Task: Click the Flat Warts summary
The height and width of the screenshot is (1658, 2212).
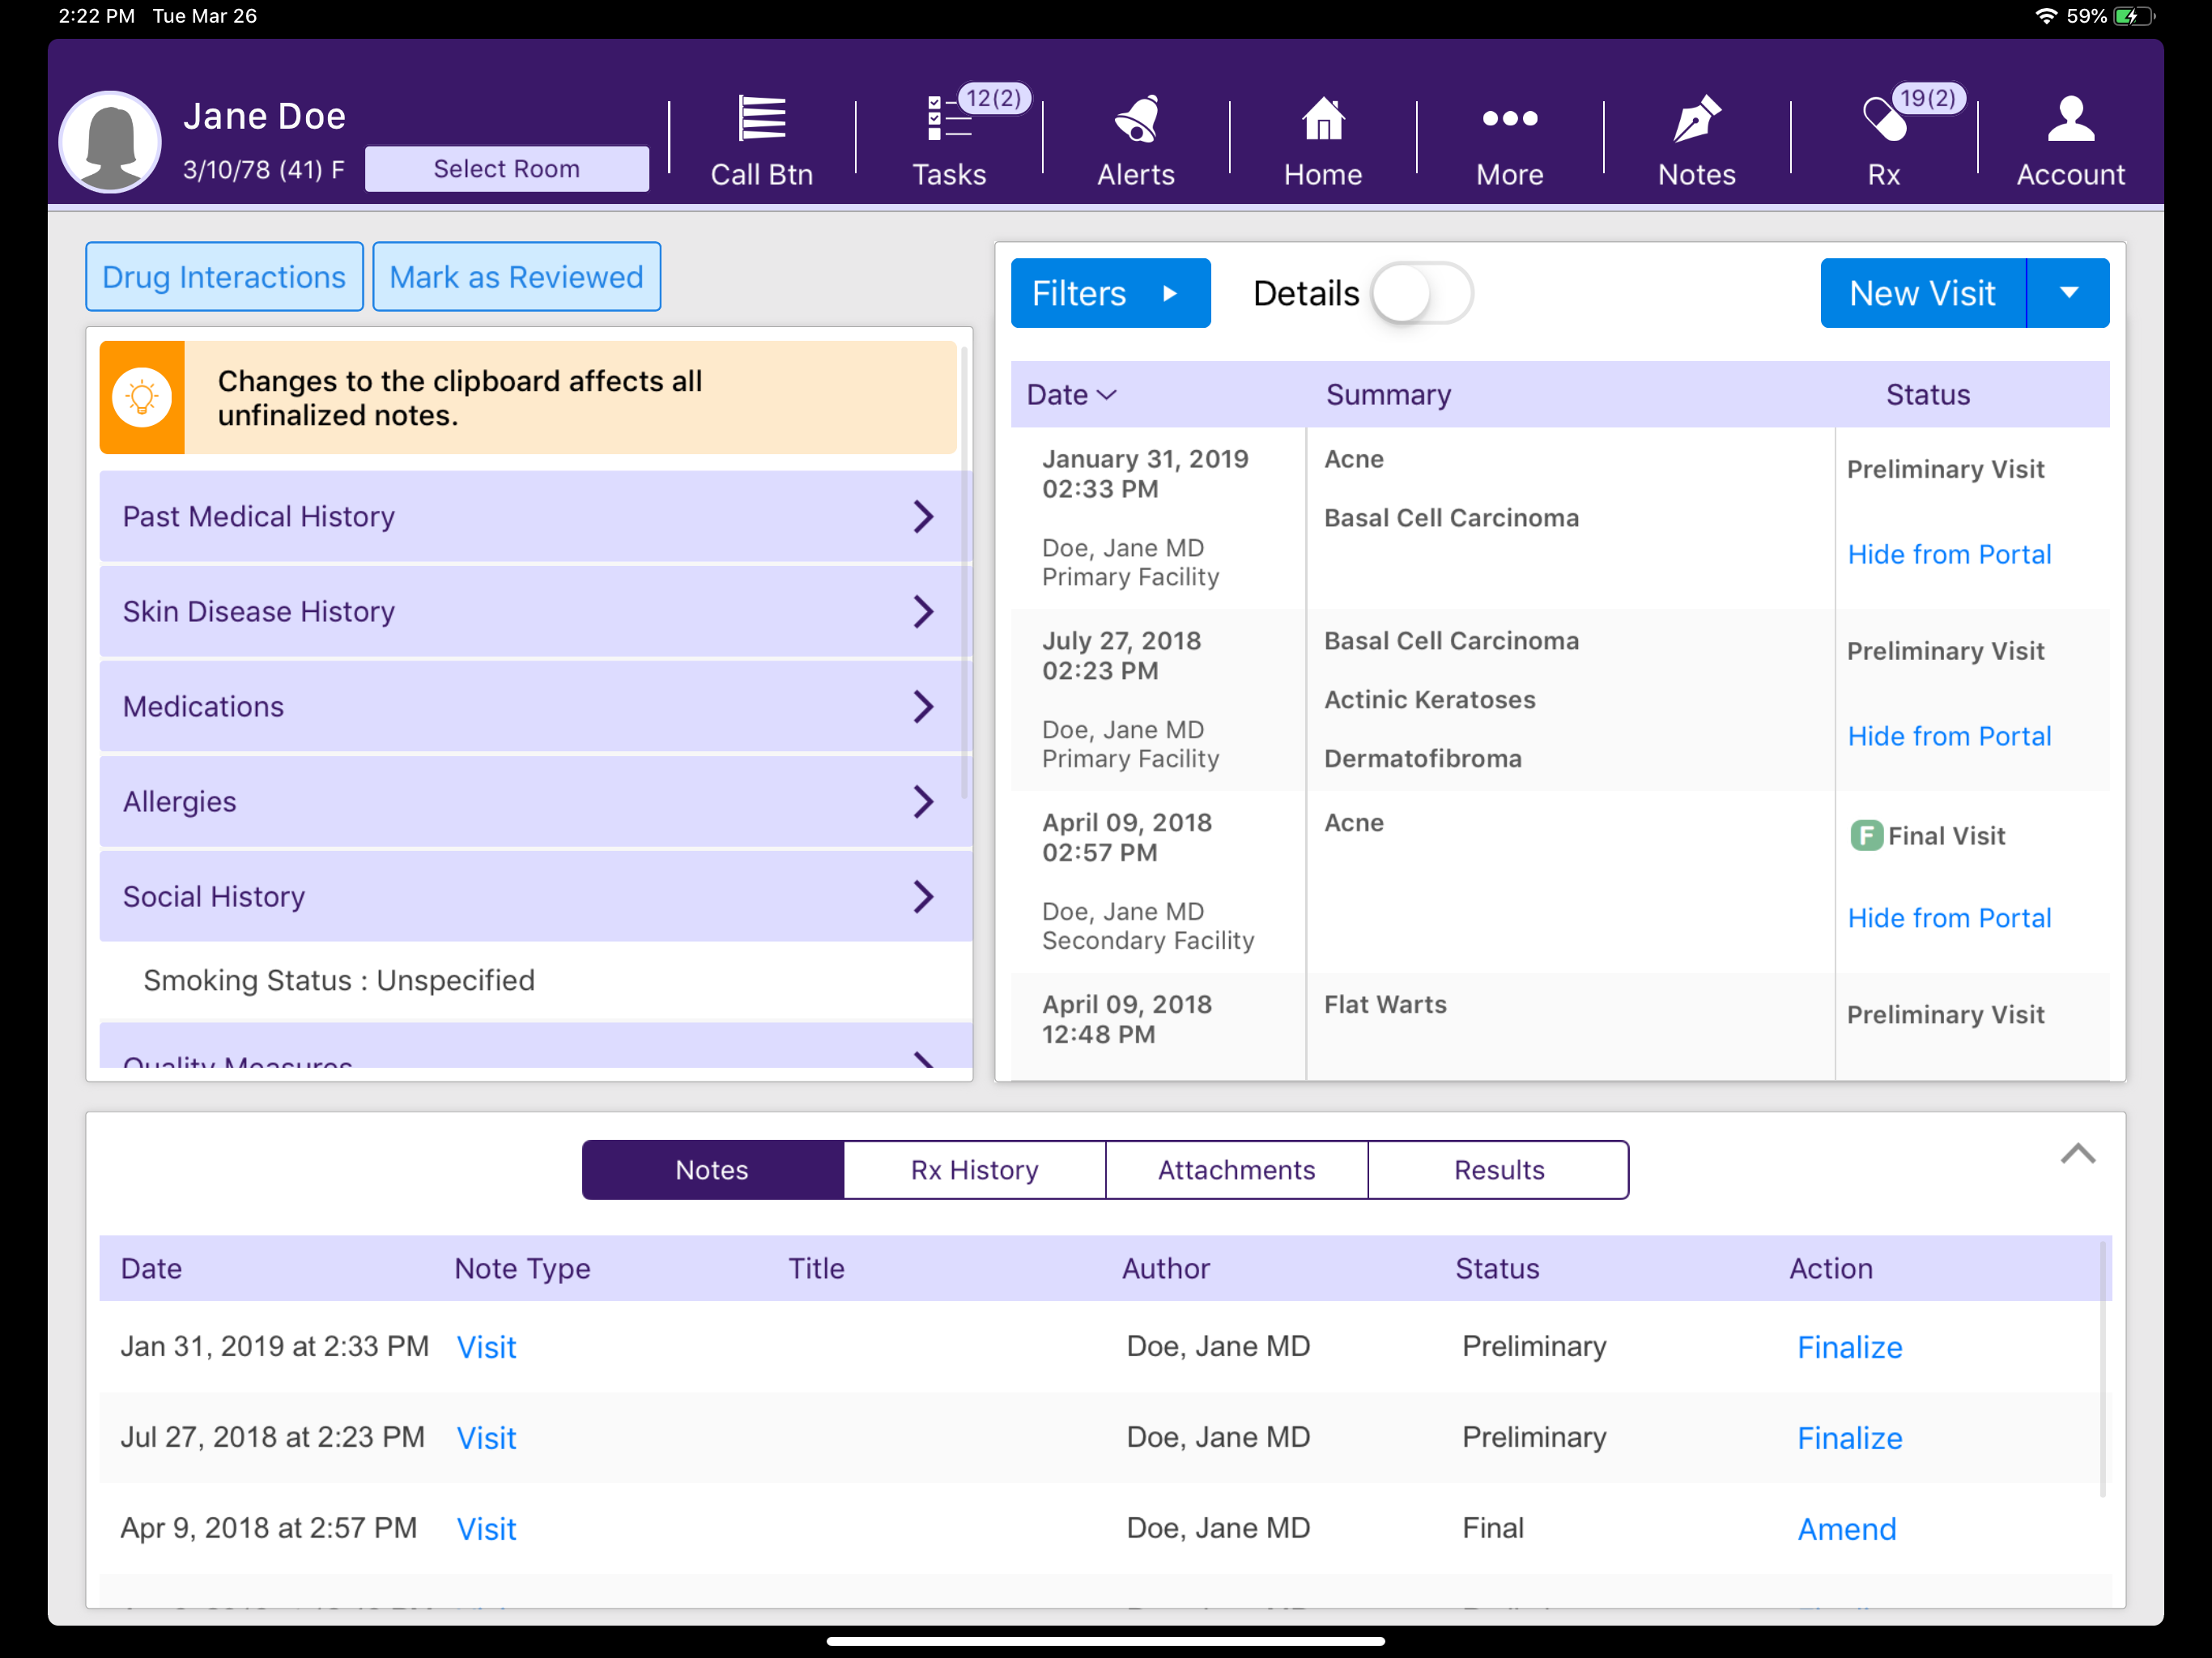Action: 1385,1005
